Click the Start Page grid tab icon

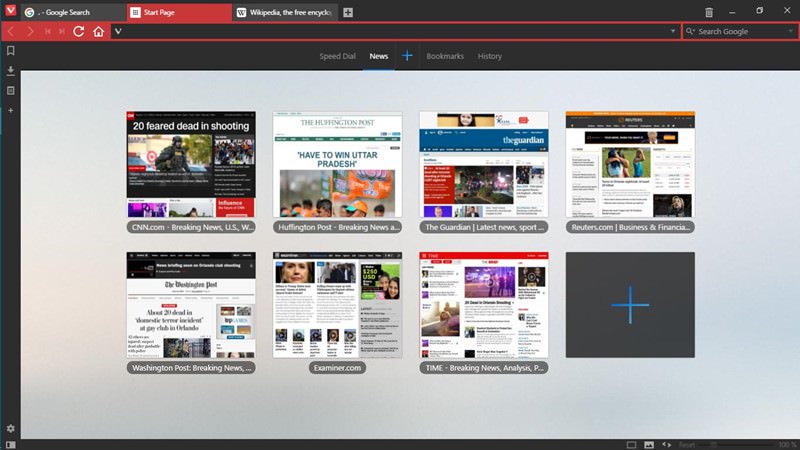[135, 12]
